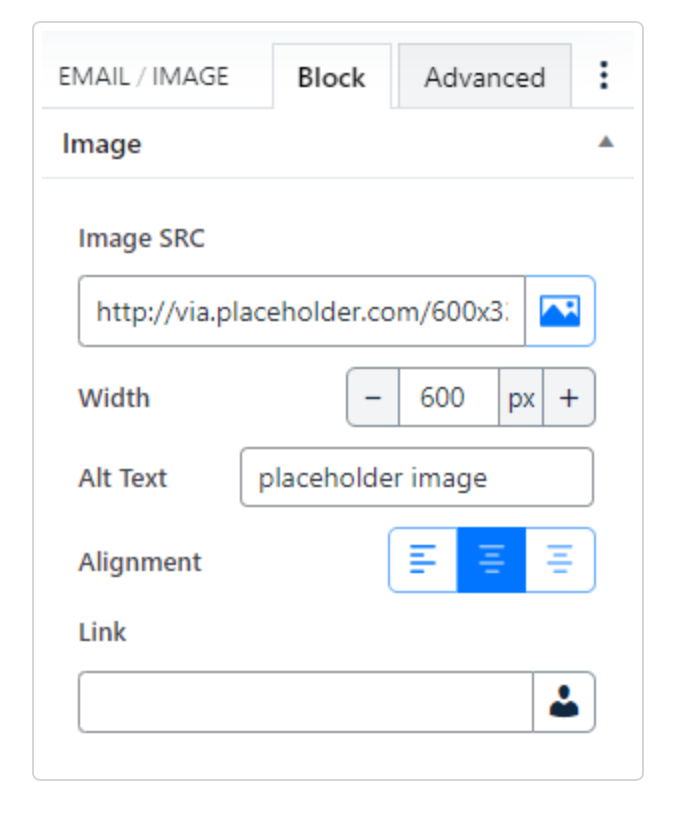The height and width of the screenshot is (822, 686).
Task: Click the Alignment label
Action: click(x=140, y=562)
